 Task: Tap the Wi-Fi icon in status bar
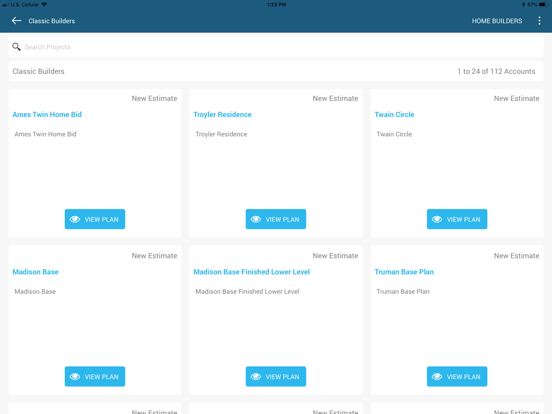pos(44,5)
